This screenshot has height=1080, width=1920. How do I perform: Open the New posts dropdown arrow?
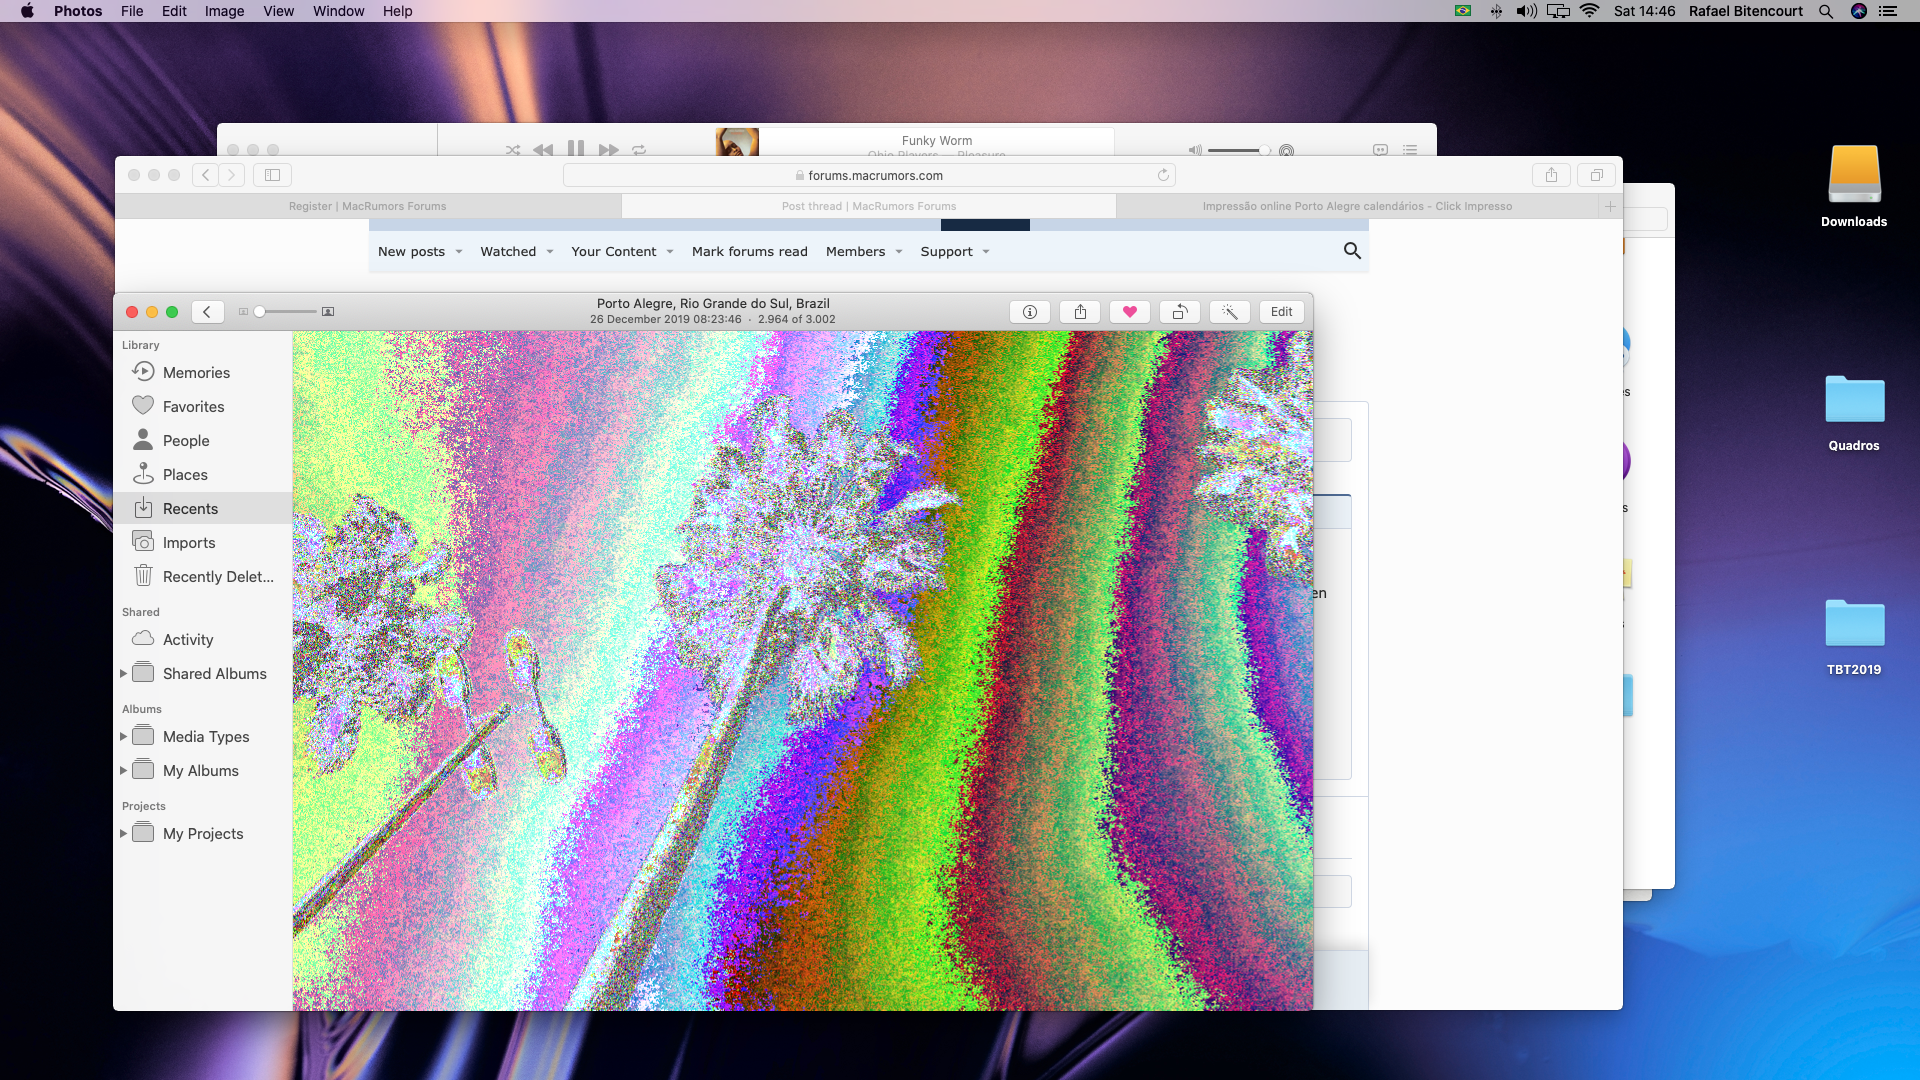coord(459,252)
